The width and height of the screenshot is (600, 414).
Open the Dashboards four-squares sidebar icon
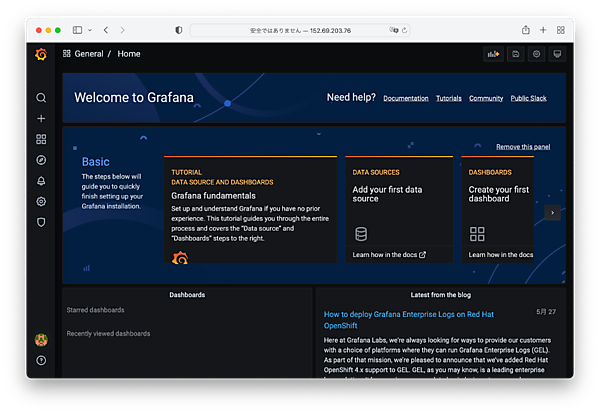[x=41, y=139]
